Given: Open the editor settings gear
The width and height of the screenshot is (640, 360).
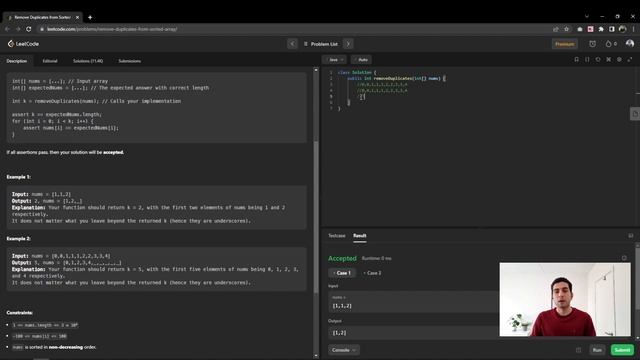Looking at the screenshot, I should point(619,60).
